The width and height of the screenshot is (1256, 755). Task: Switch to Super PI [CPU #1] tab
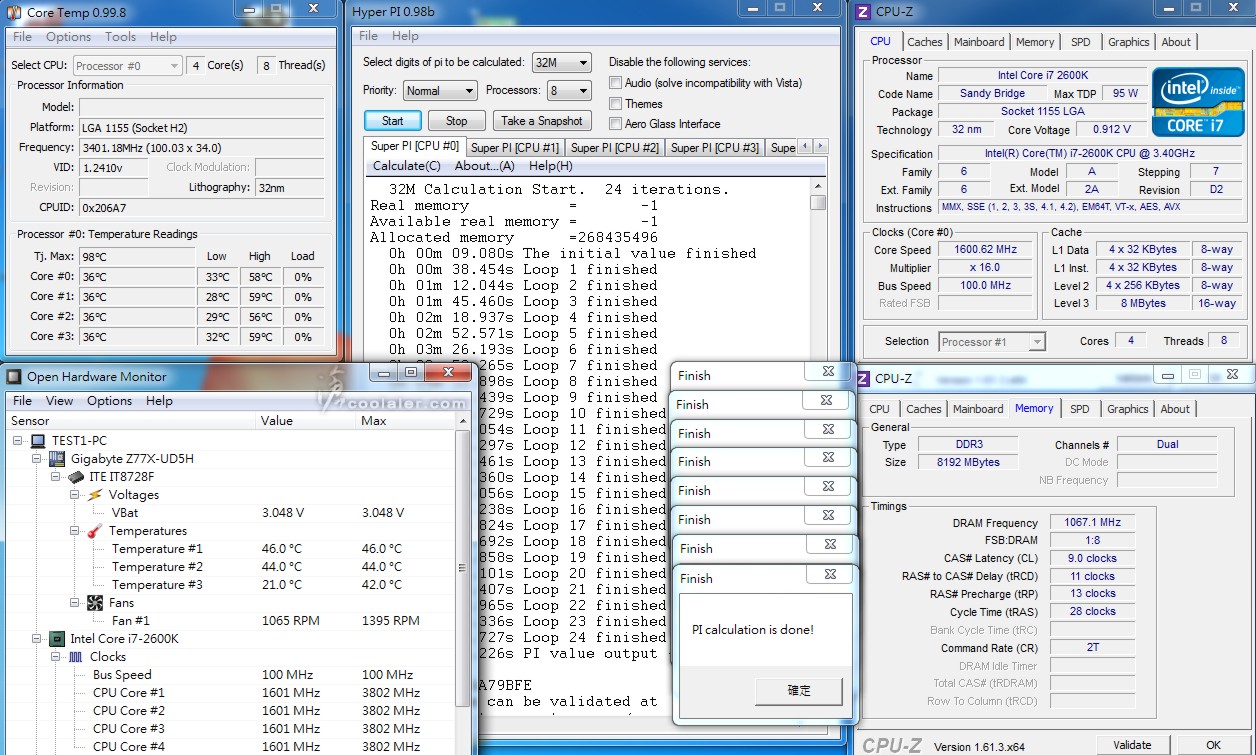(x=514, y=148)
